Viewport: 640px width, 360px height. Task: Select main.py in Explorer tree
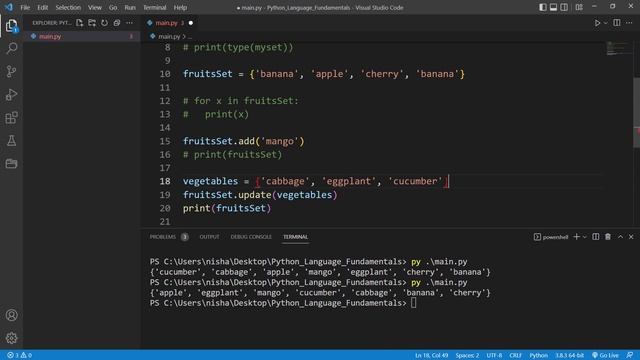coord(82,36)
